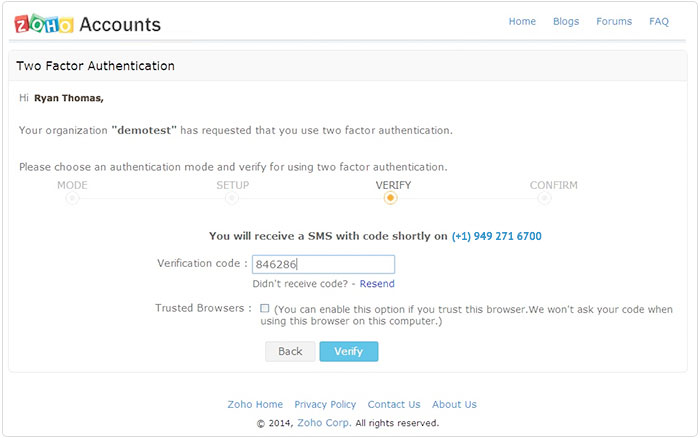Open the Home navigation link

pyautogui.click(x=522, y=21)
